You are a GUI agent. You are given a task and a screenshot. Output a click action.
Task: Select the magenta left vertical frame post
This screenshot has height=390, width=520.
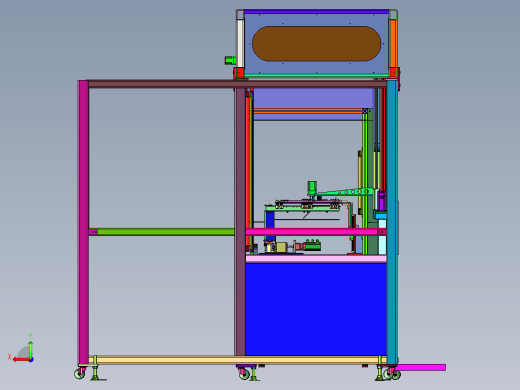pos(83,222)
